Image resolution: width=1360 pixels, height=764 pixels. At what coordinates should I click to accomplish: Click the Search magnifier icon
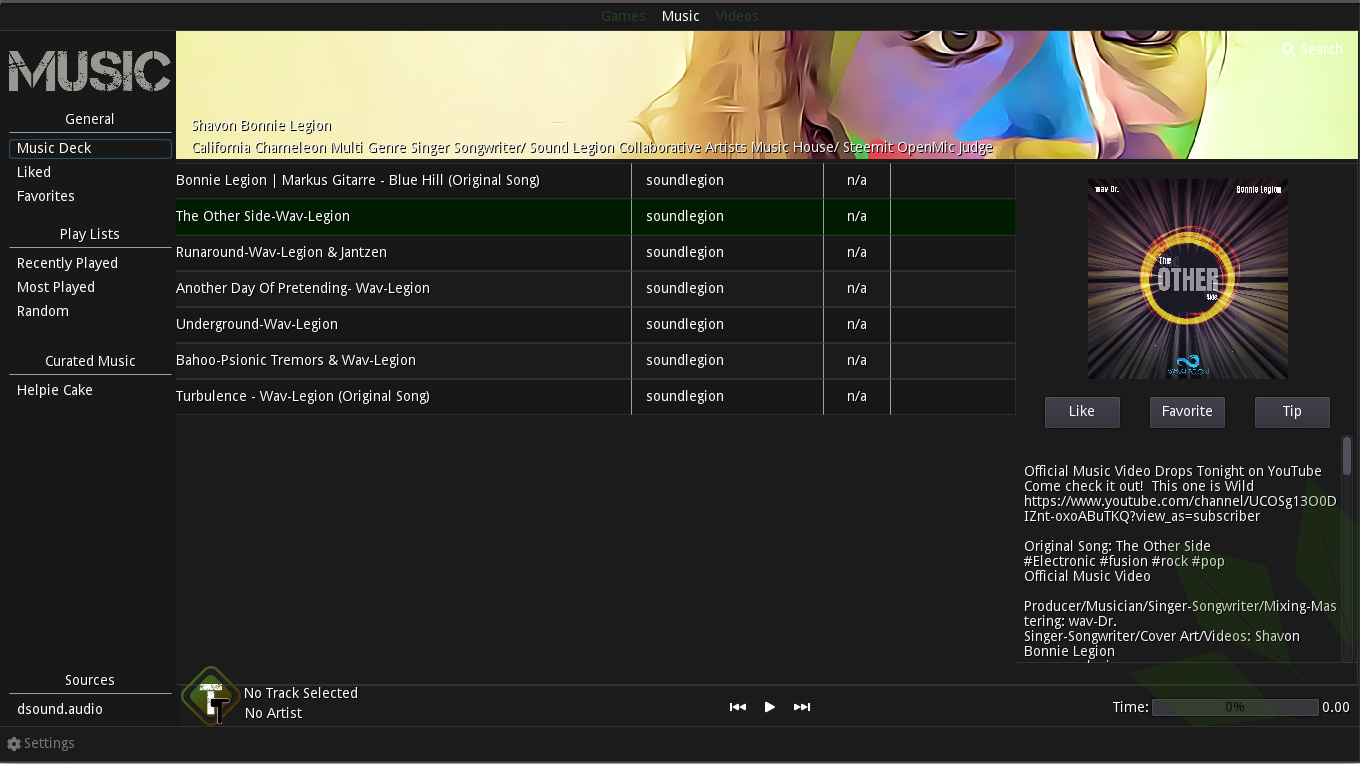(x=1288, y=50)
